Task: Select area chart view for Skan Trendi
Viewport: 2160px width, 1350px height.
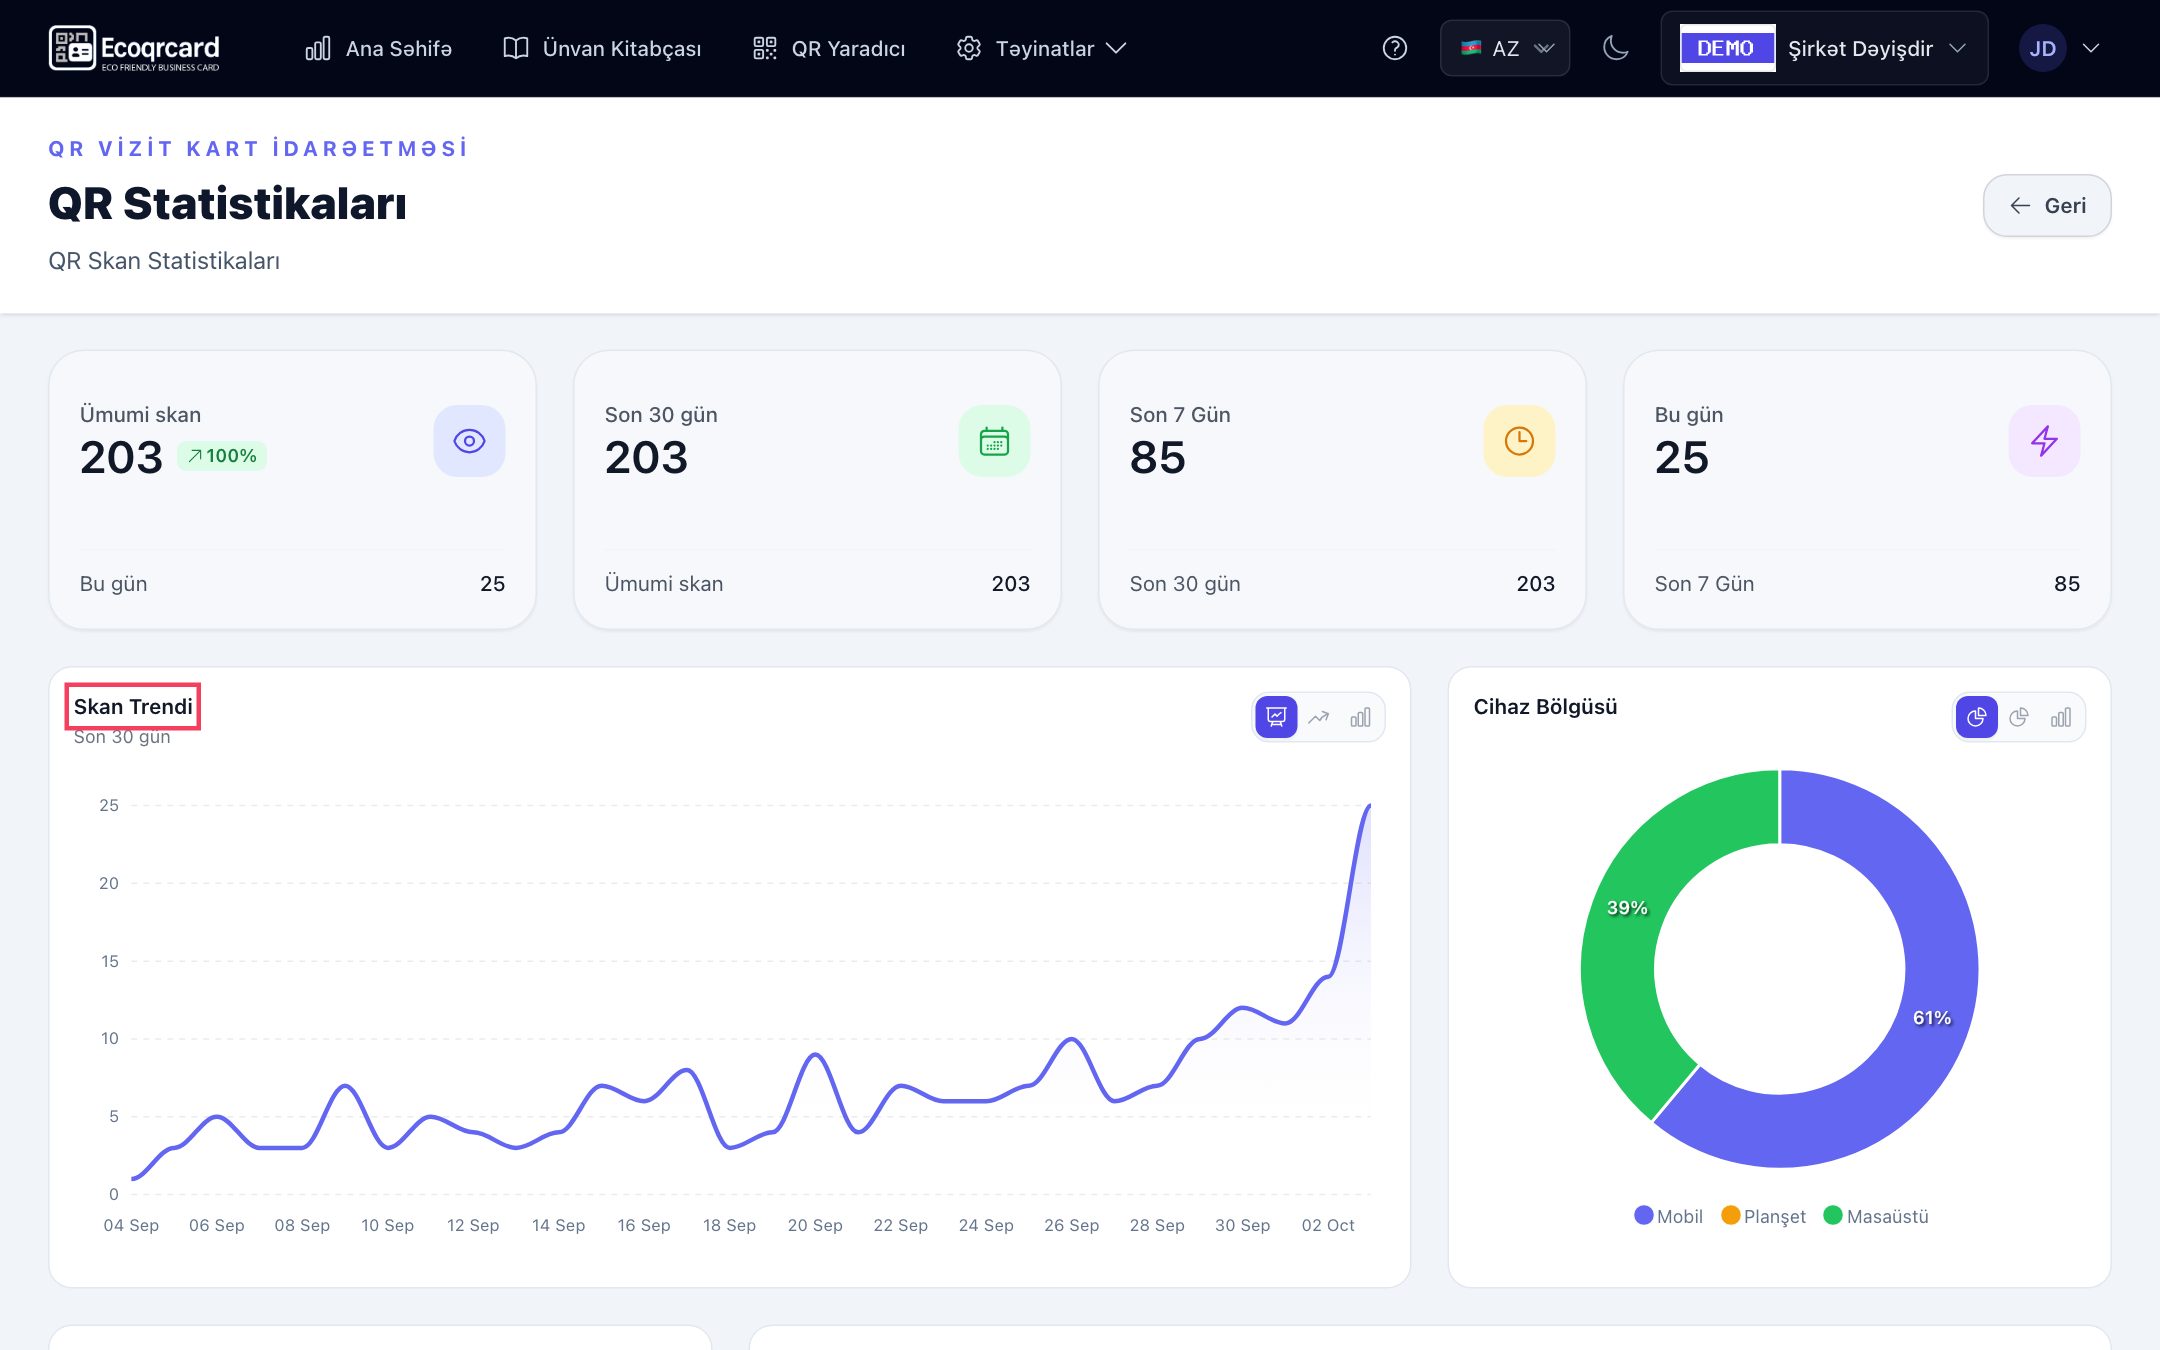Action: [x=1276, y=717]
